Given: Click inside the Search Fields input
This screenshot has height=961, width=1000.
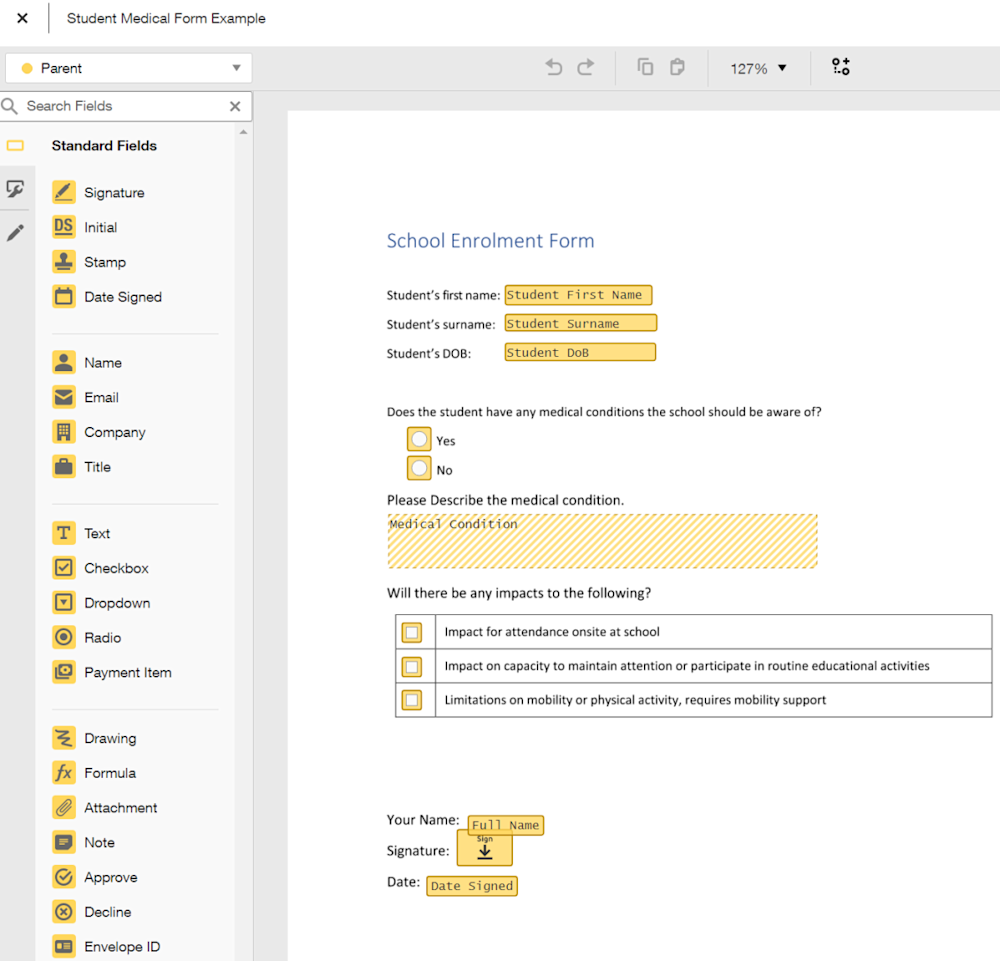Looking at the screenshot, I should coord(120,106).
